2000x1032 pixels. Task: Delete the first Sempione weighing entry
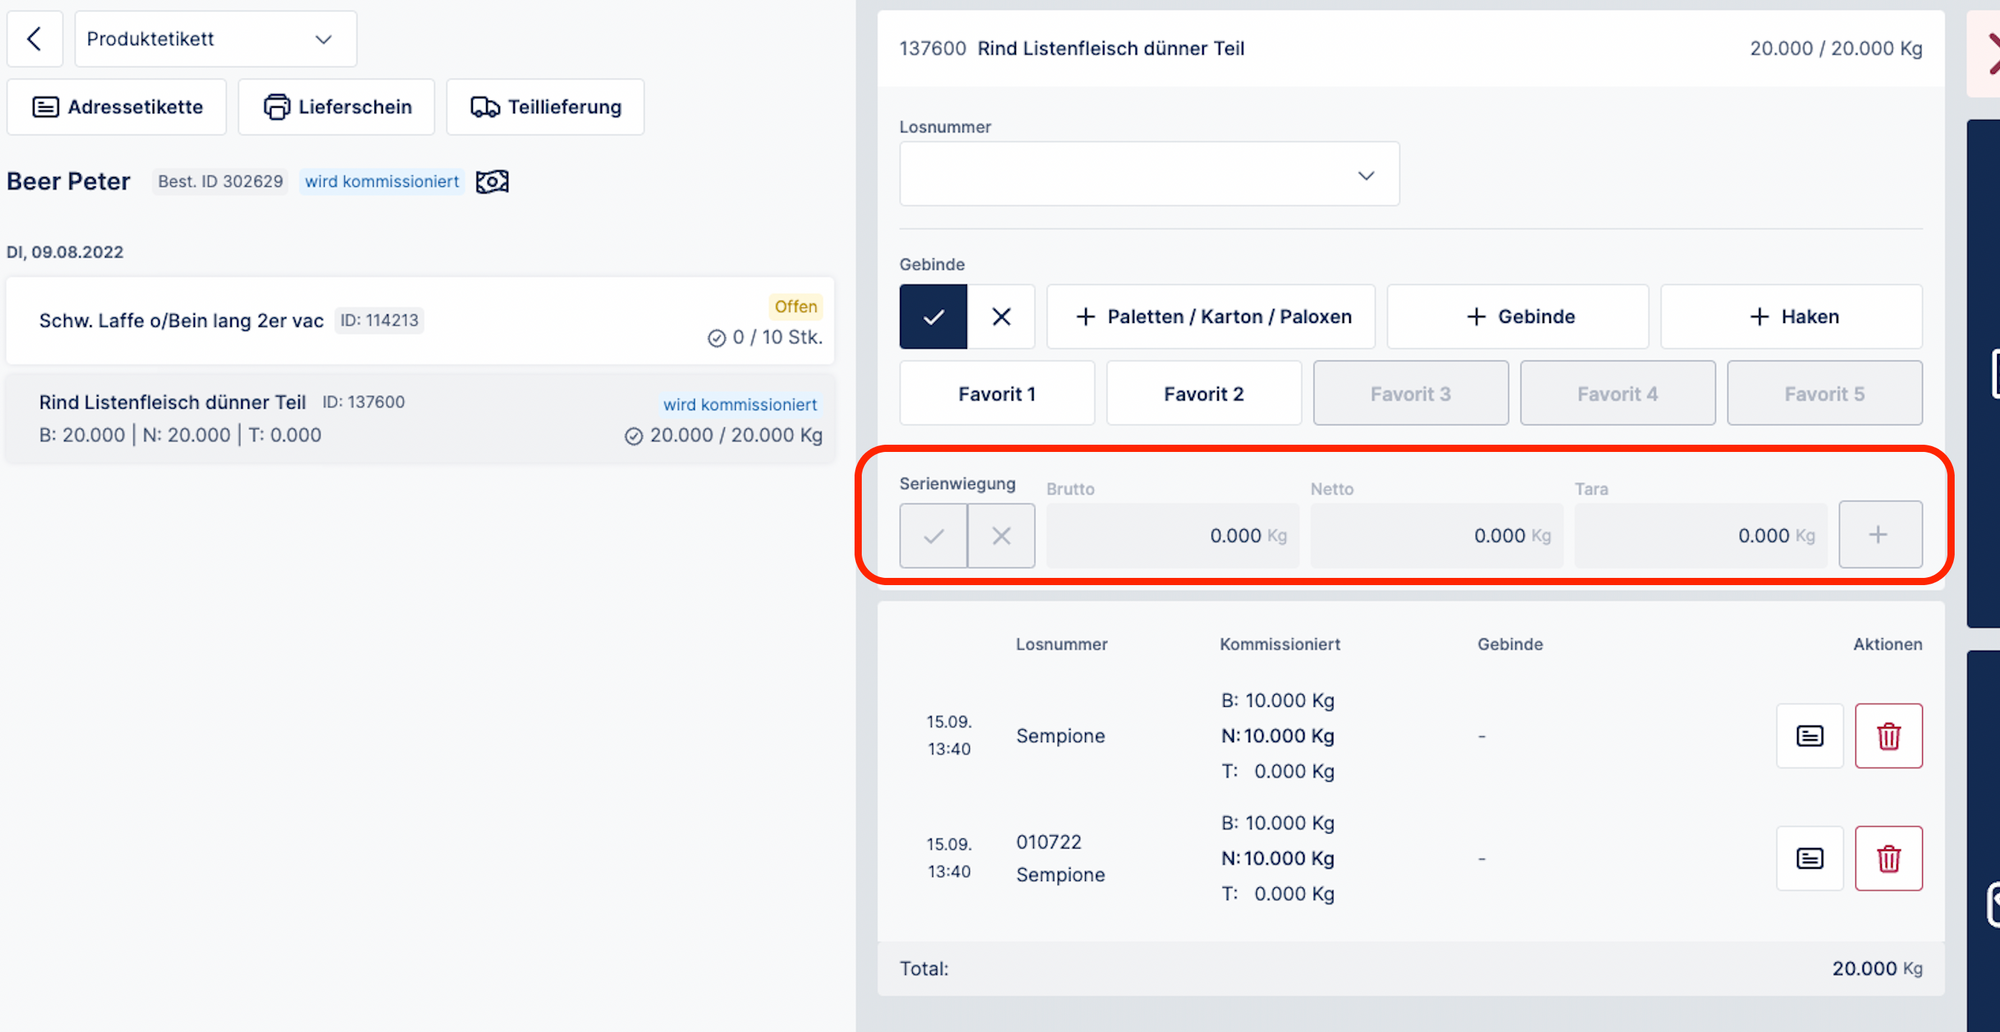click(1888, 736)
